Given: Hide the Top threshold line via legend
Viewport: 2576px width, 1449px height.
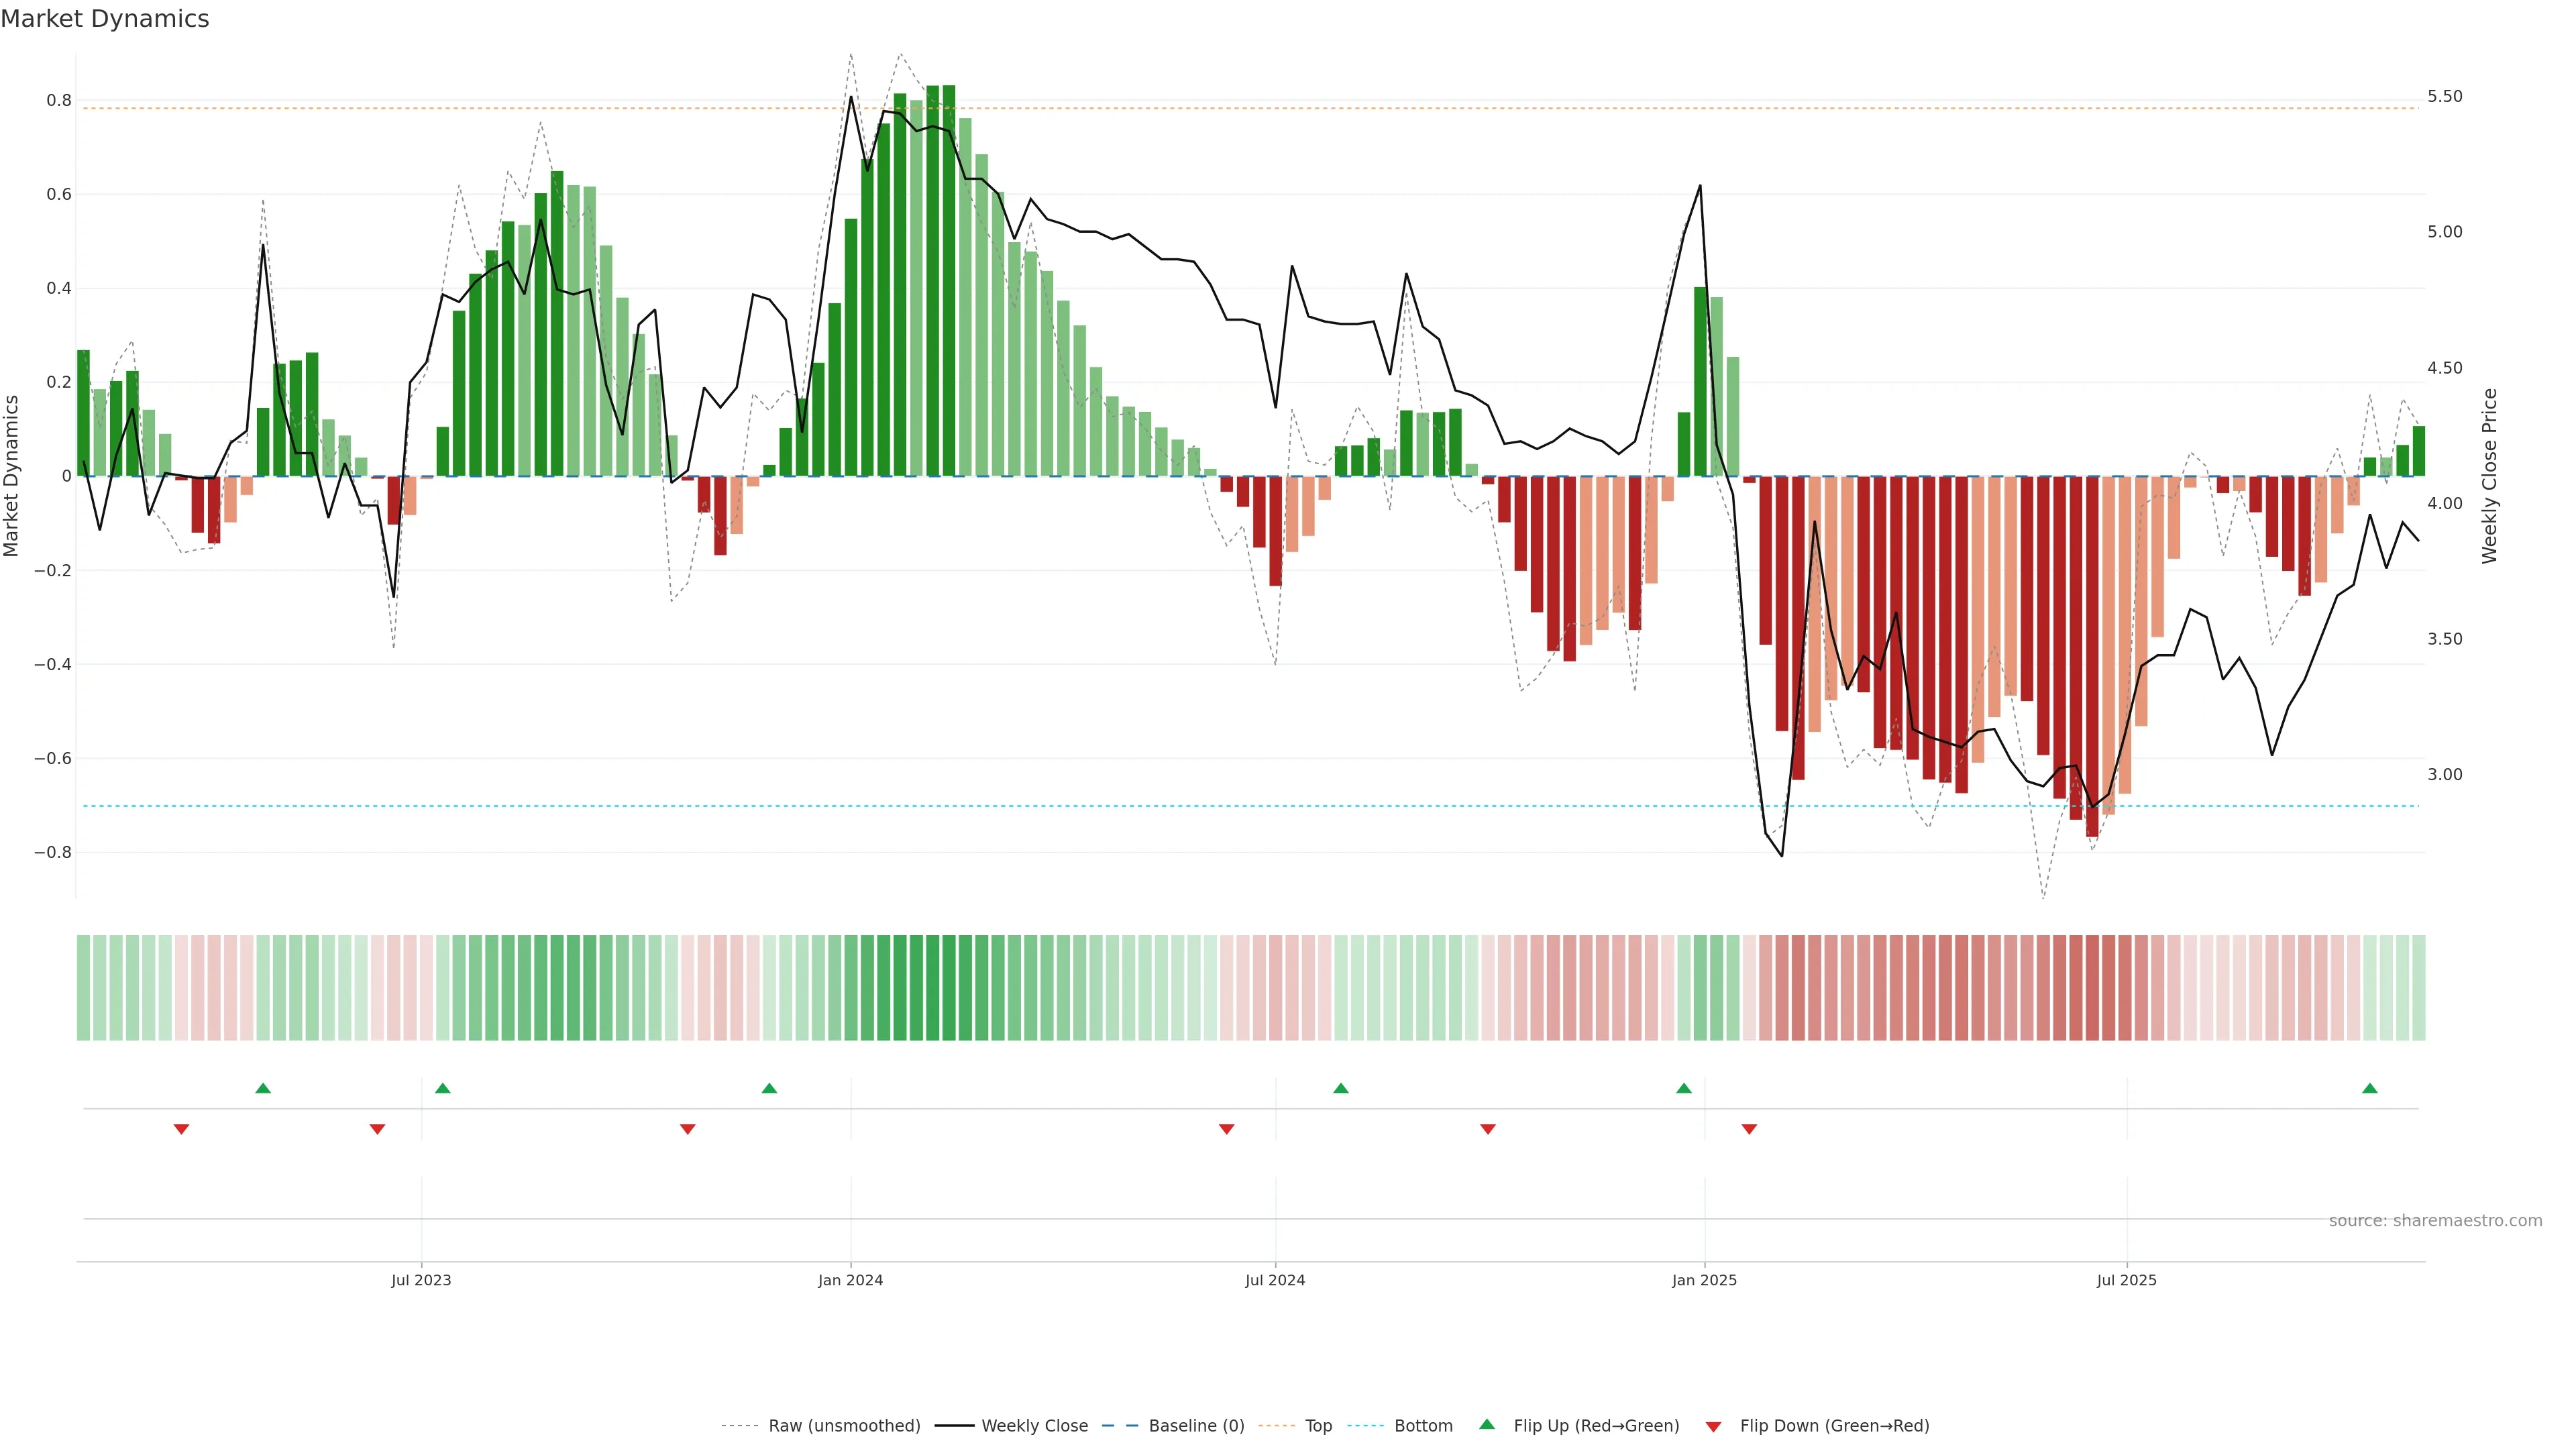Looking at the screenshot, I should pos(1318,1425).
